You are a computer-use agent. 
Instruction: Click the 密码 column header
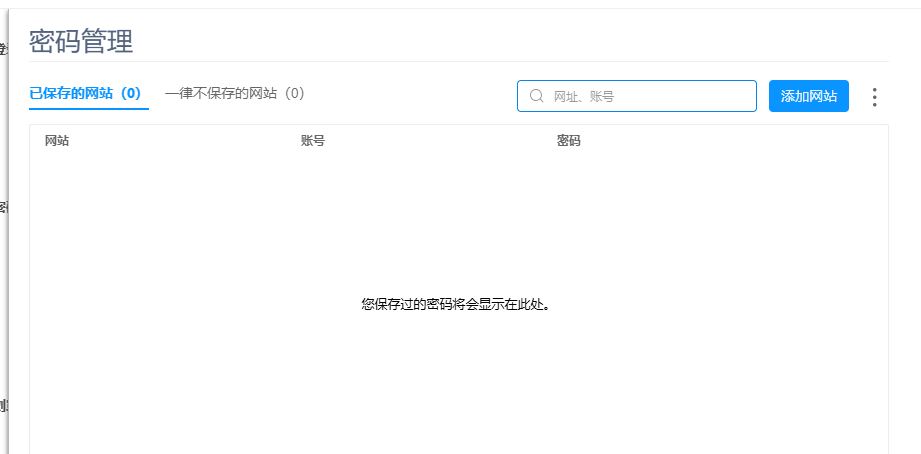[569, 141]
